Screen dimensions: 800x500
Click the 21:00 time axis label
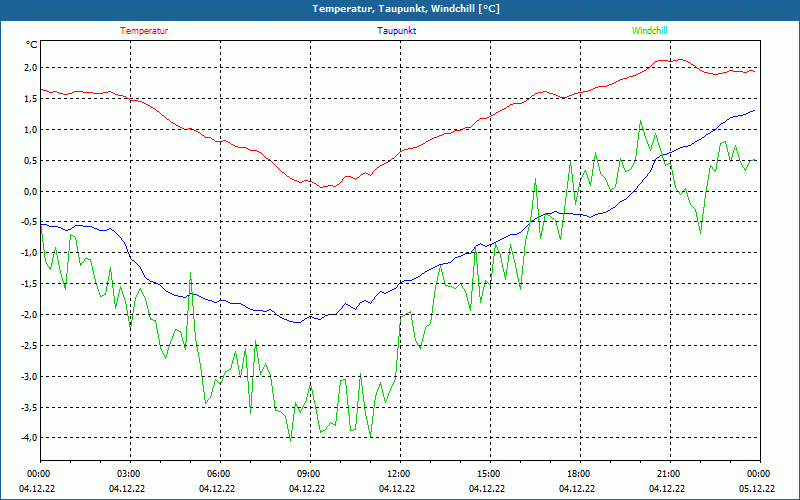[670, 474]
